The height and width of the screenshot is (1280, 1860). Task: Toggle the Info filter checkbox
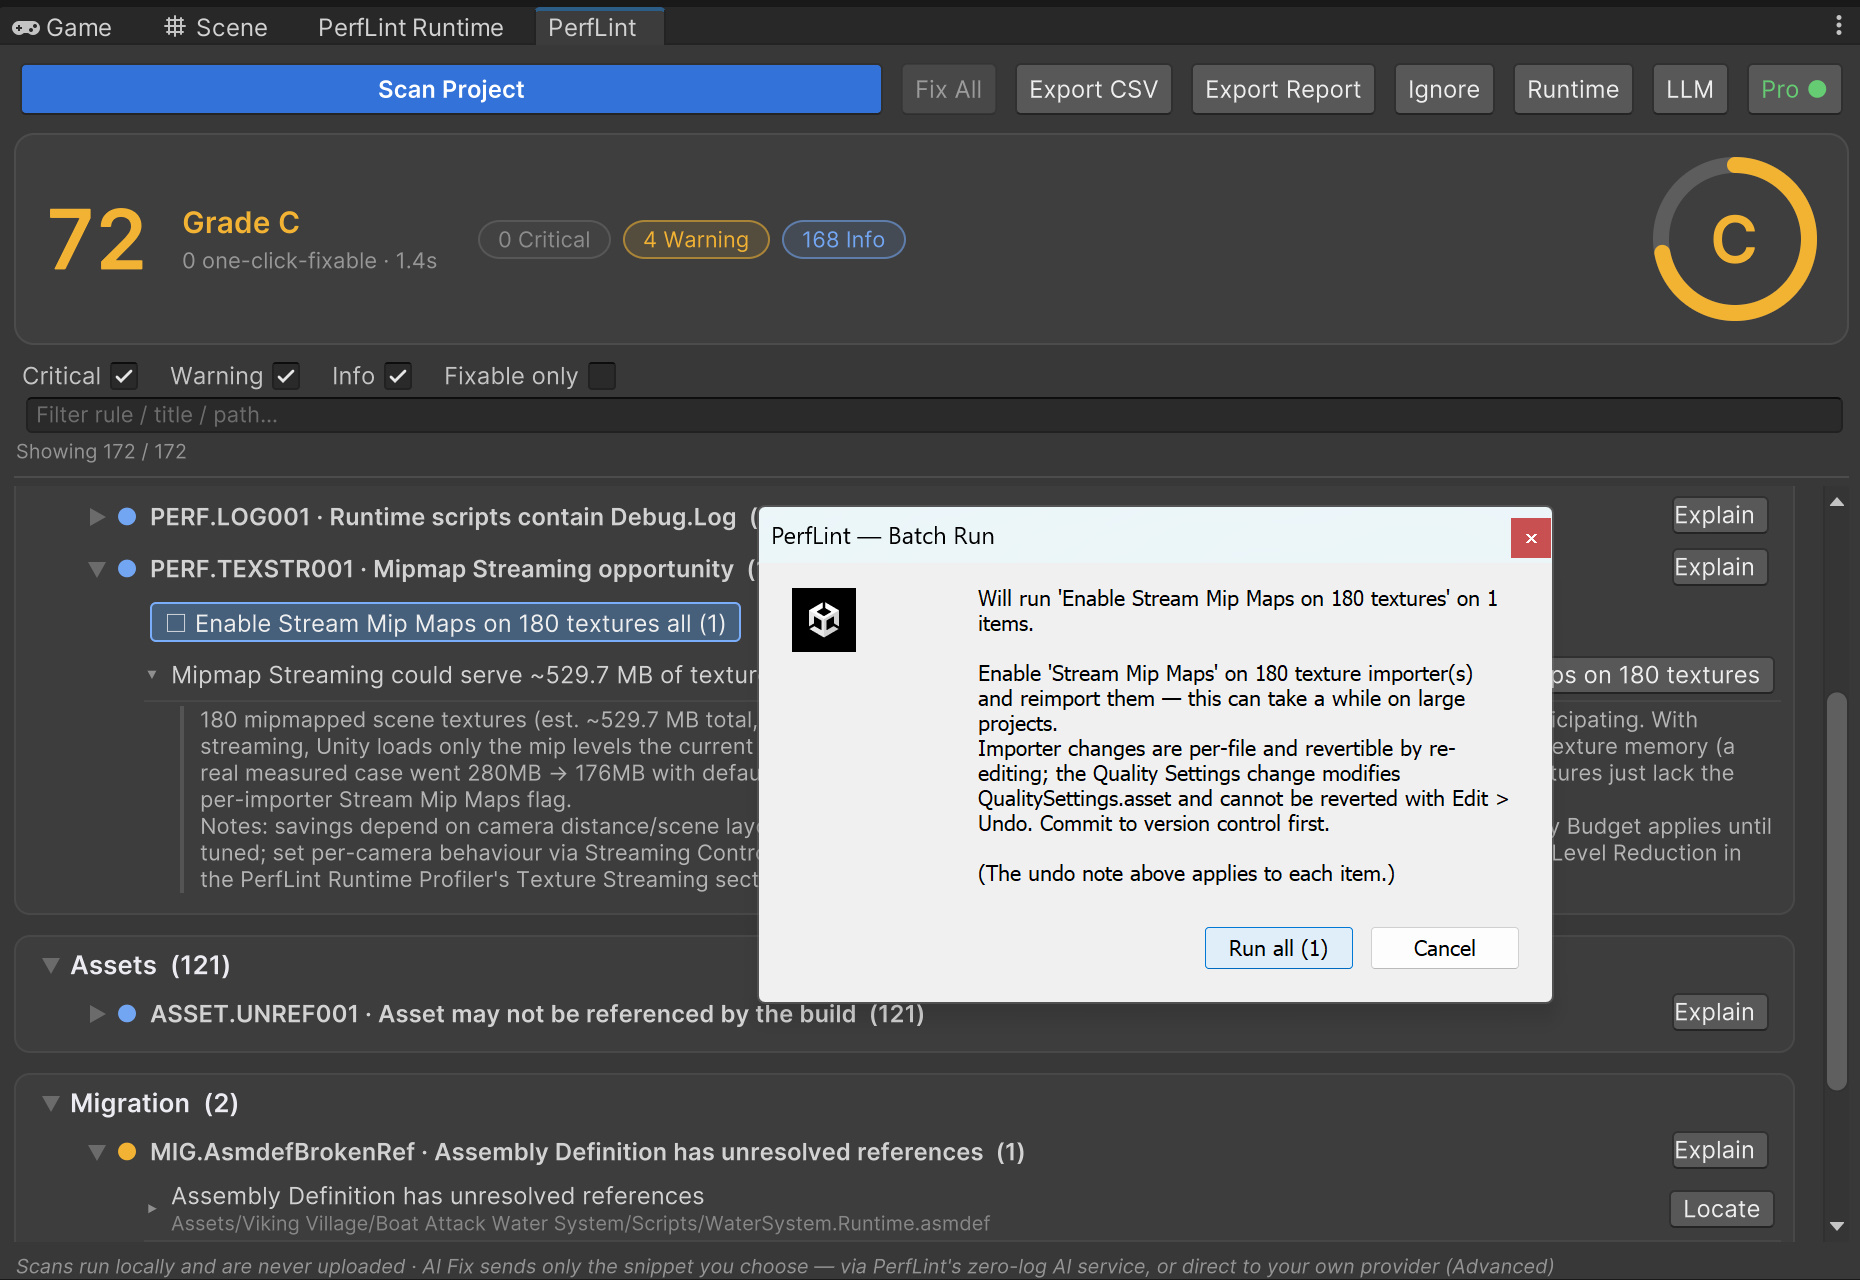[x=398, y=376]
